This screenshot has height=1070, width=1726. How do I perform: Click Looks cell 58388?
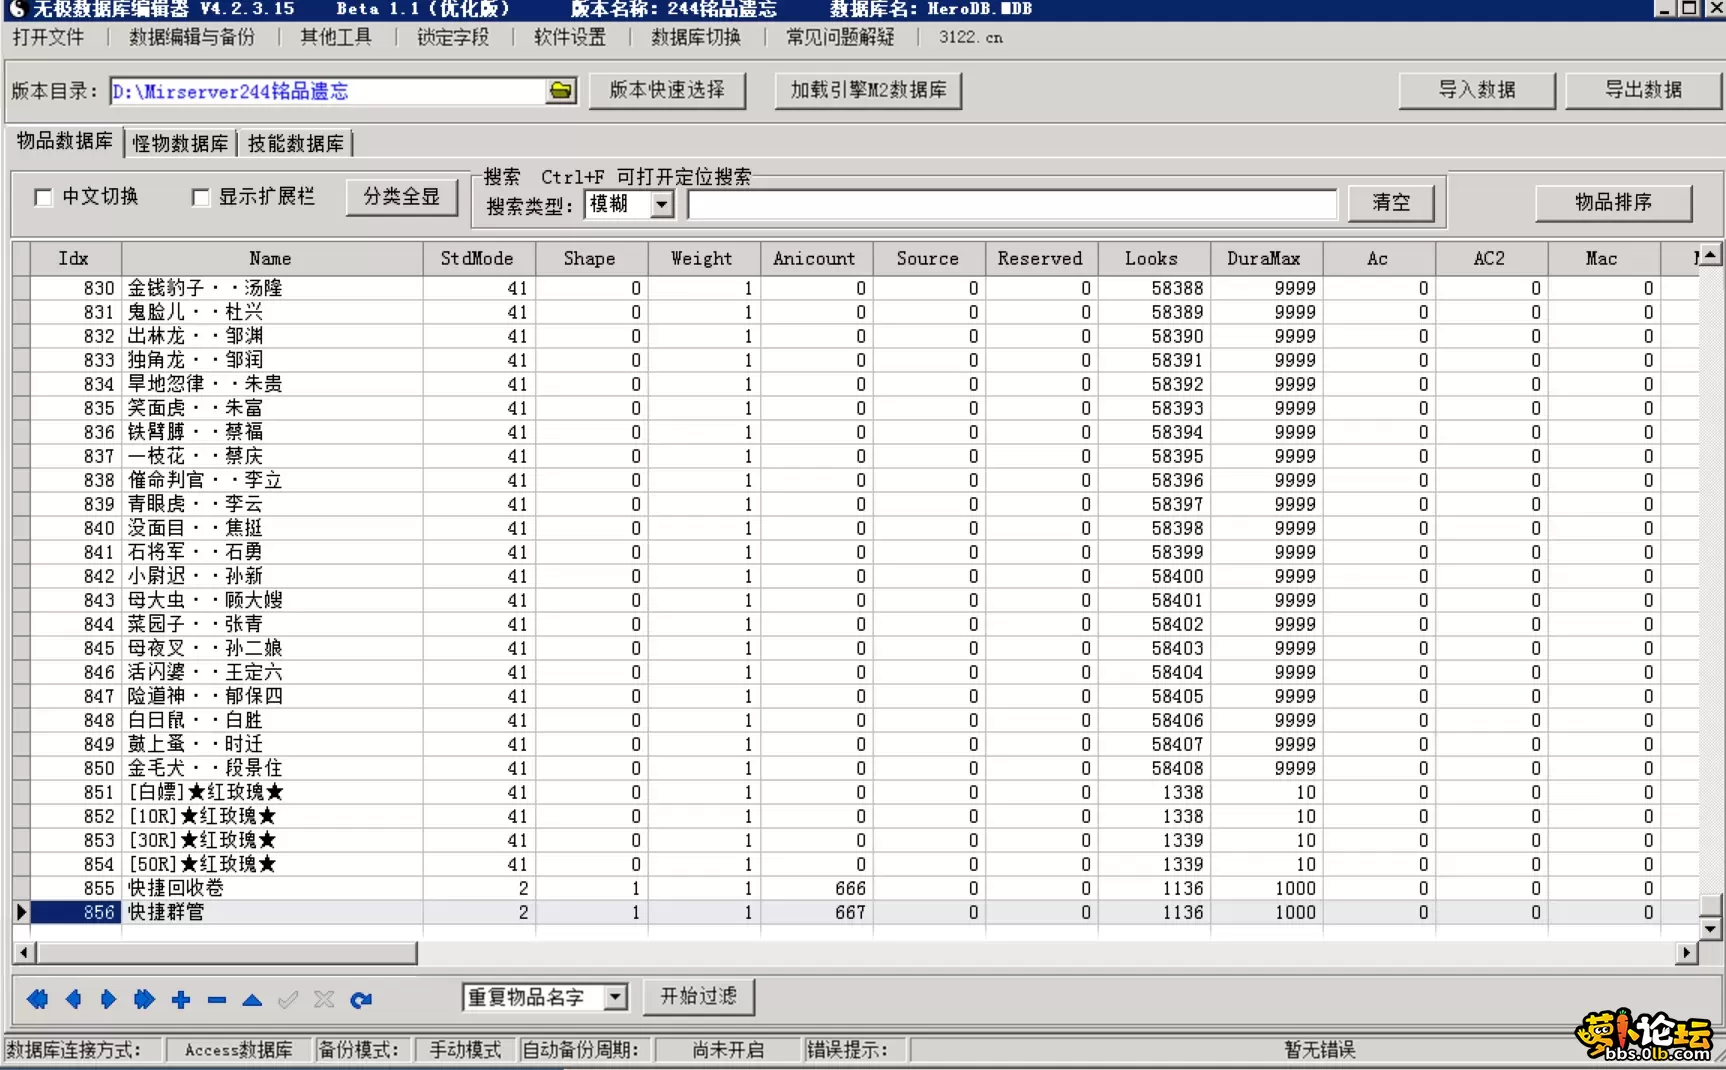point(1154,288)
